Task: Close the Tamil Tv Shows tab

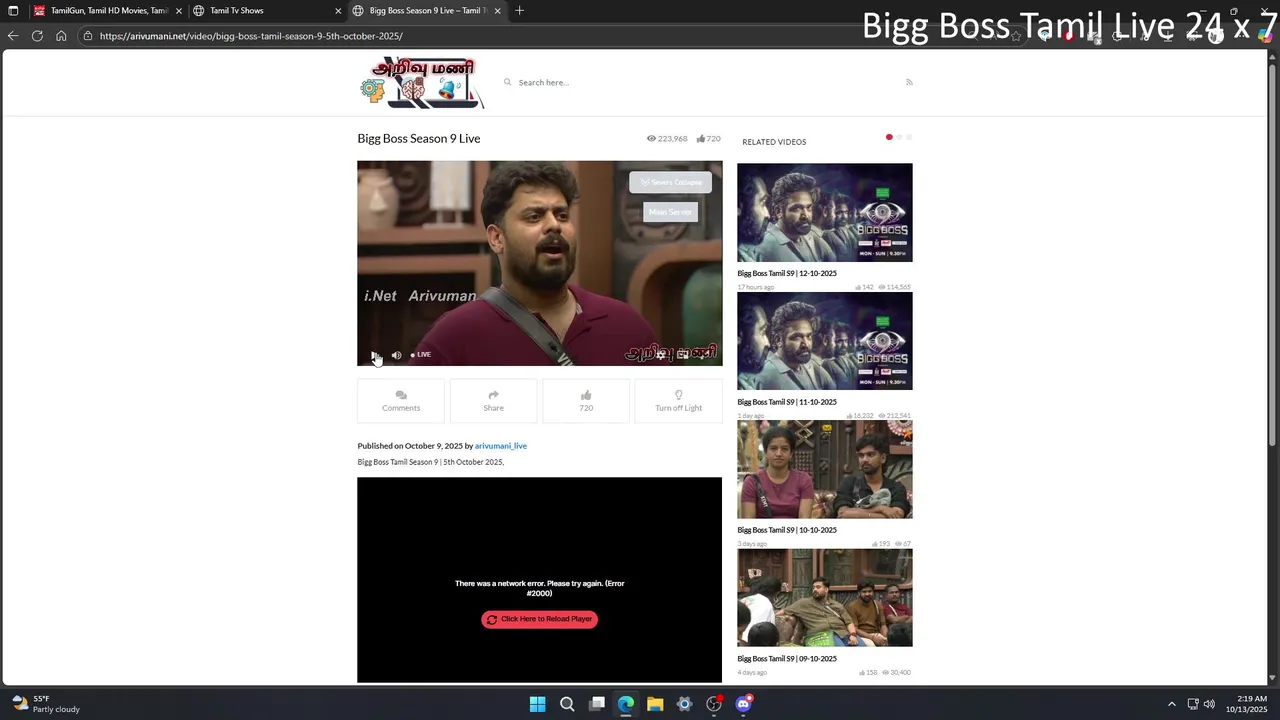Action: [338, 11]
